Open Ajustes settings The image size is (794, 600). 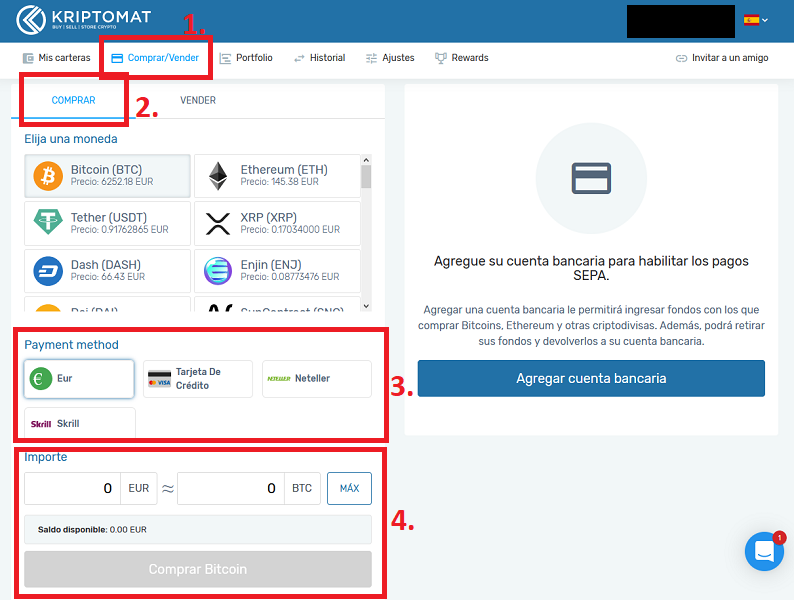click(x=390, y=58)
